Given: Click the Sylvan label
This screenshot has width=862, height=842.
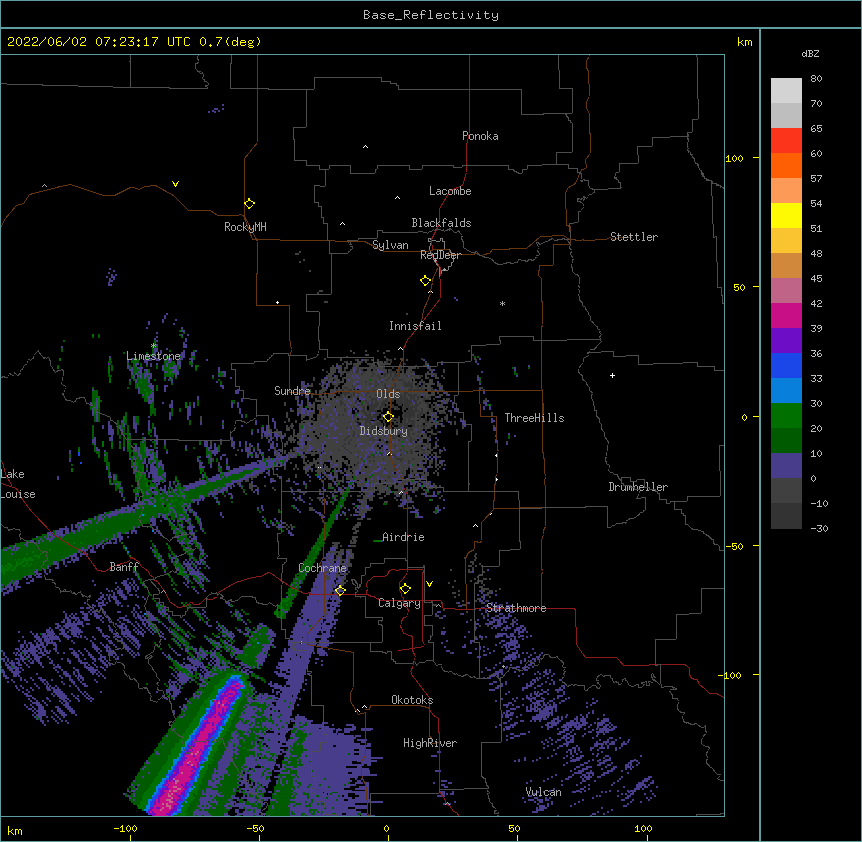Looking at the screenshot, I should pyautogui.click(x=390, y=245).
